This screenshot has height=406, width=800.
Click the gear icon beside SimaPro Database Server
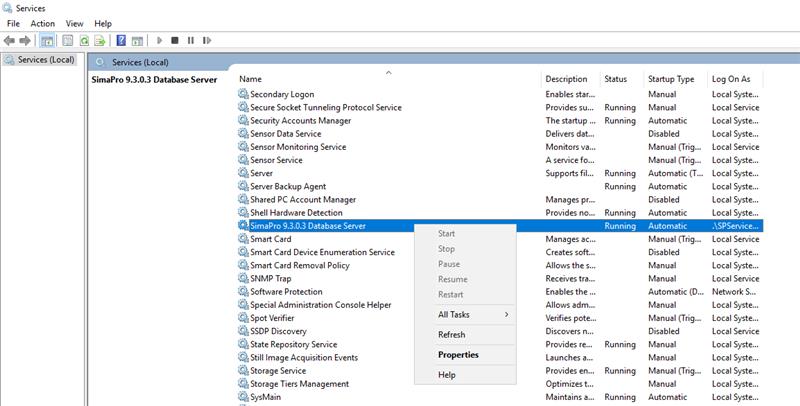pos(243,225)
